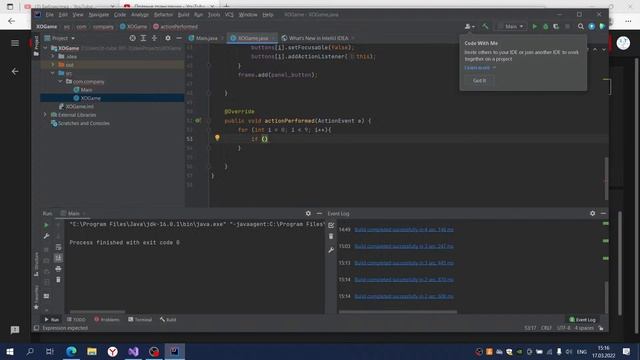Viewport: 640px width, 360px height.
Task: Open the 14:49 build completed log link
Action: click(404, 229)
